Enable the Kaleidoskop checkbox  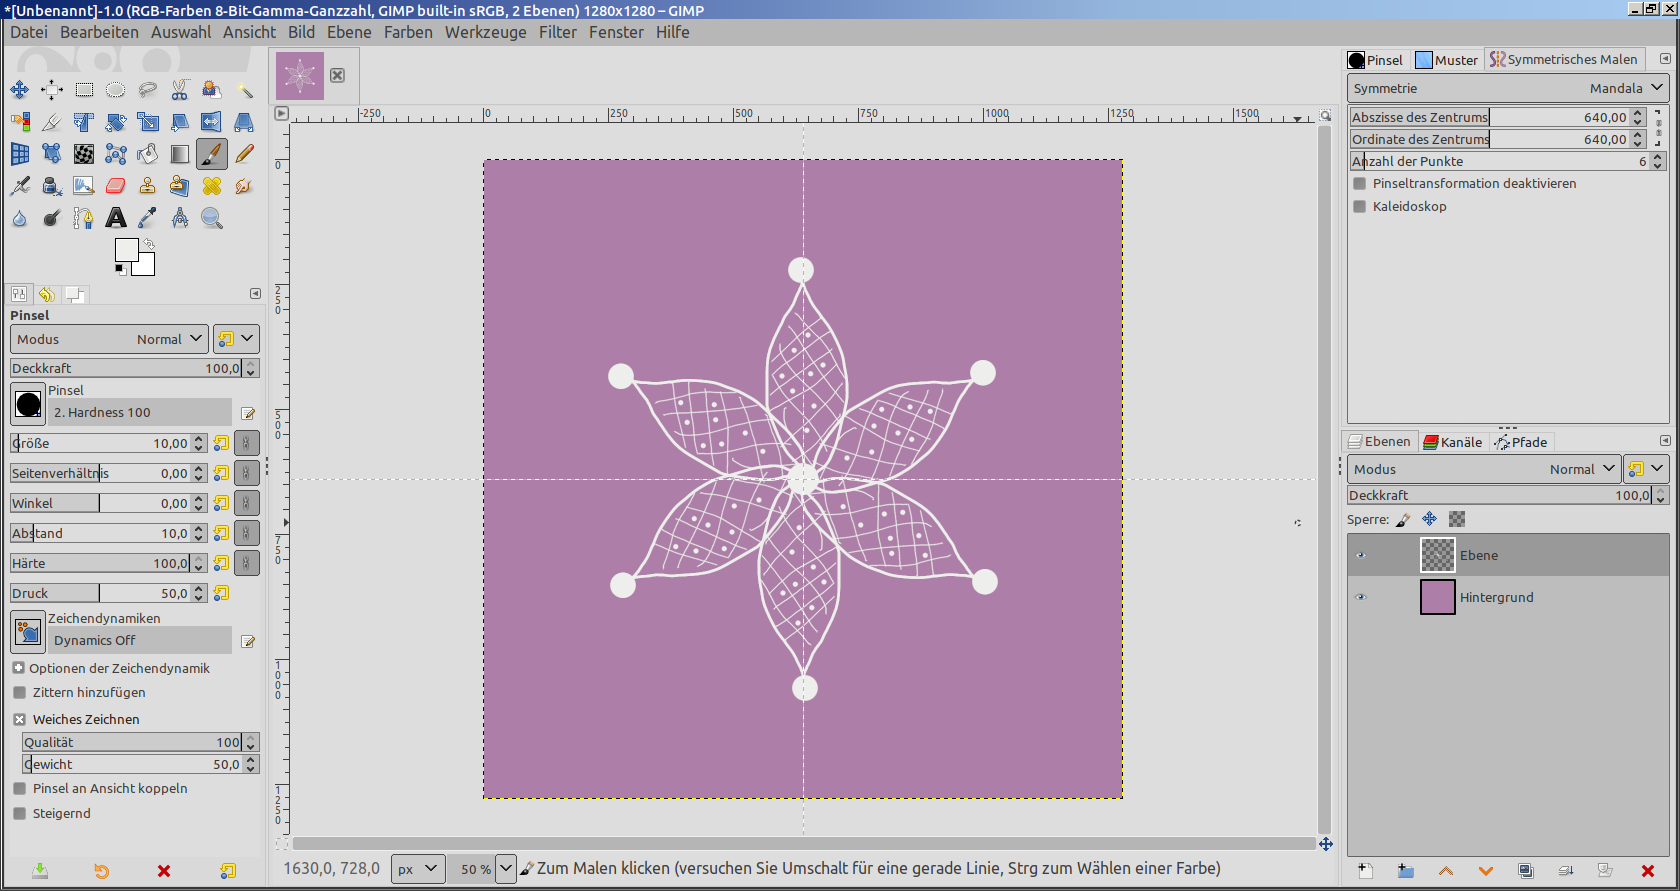click(x=1360, y=207)
